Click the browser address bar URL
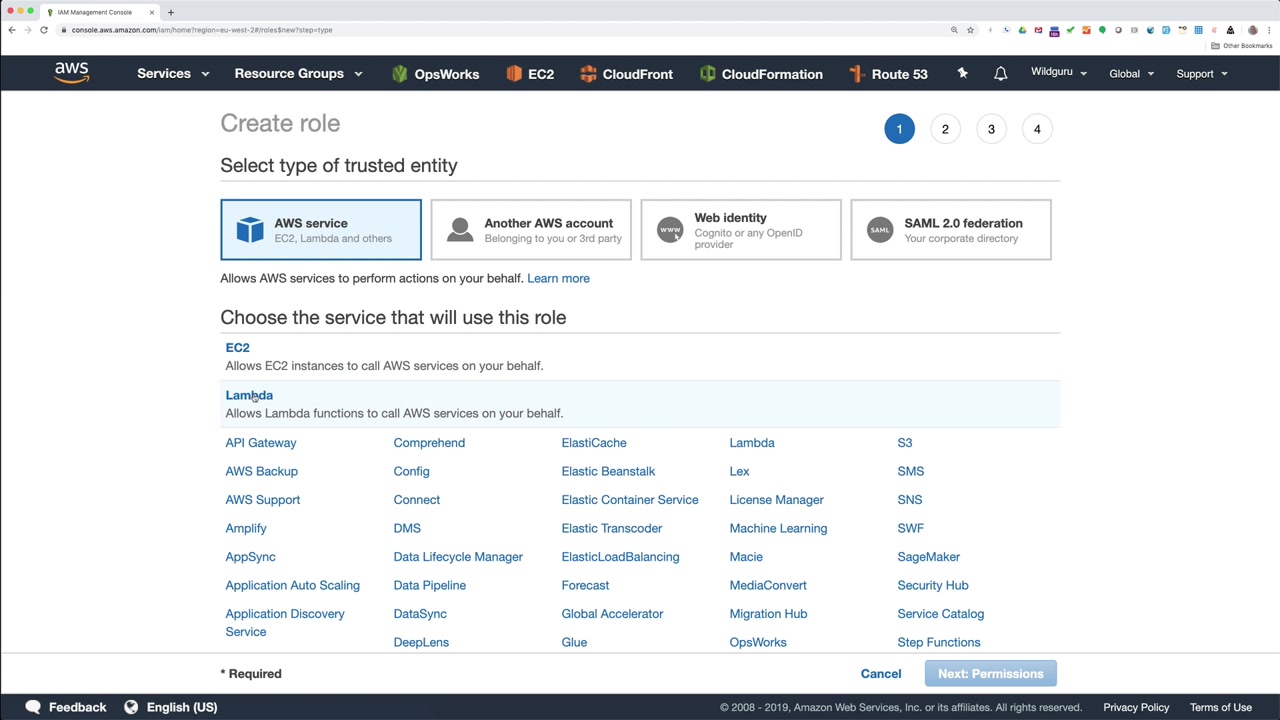Image resolution: width=1280 pixels, height=720 pixels. coord(202,30)
